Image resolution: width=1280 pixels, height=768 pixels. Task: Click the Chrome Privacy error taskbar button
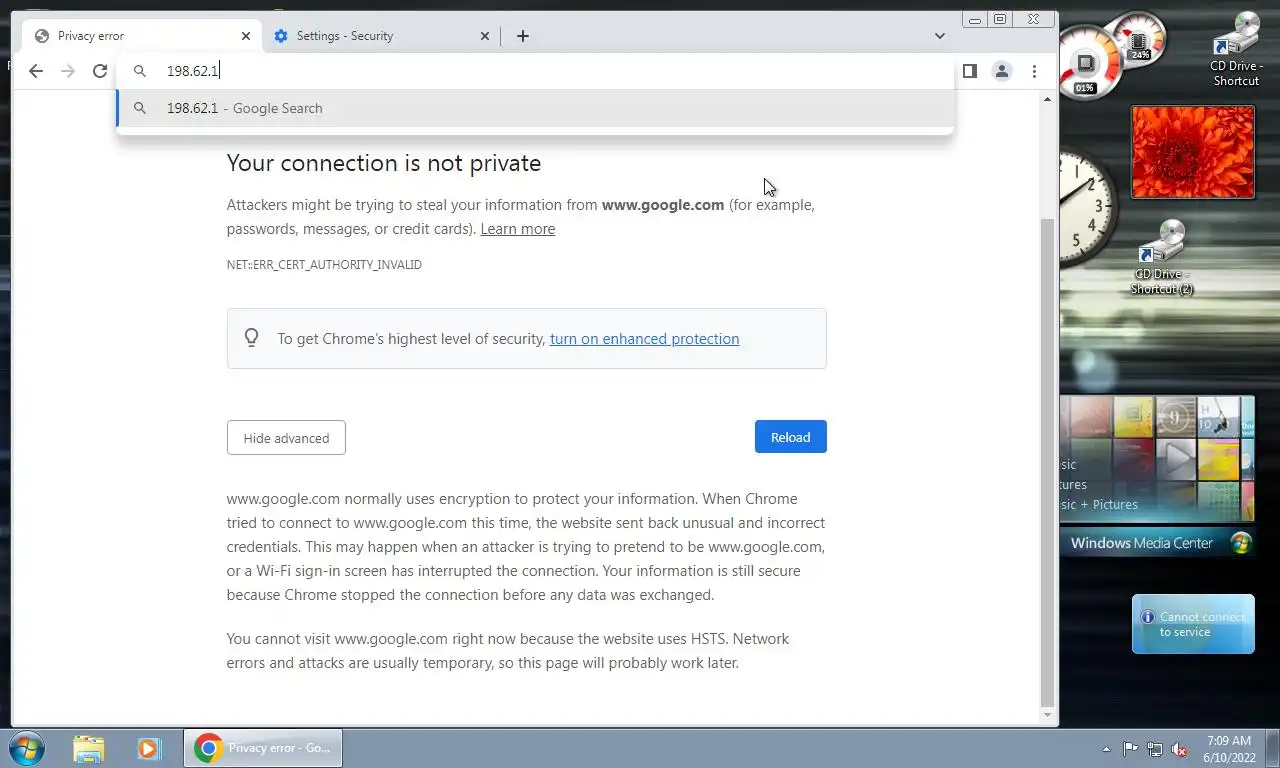pos(263,748)
